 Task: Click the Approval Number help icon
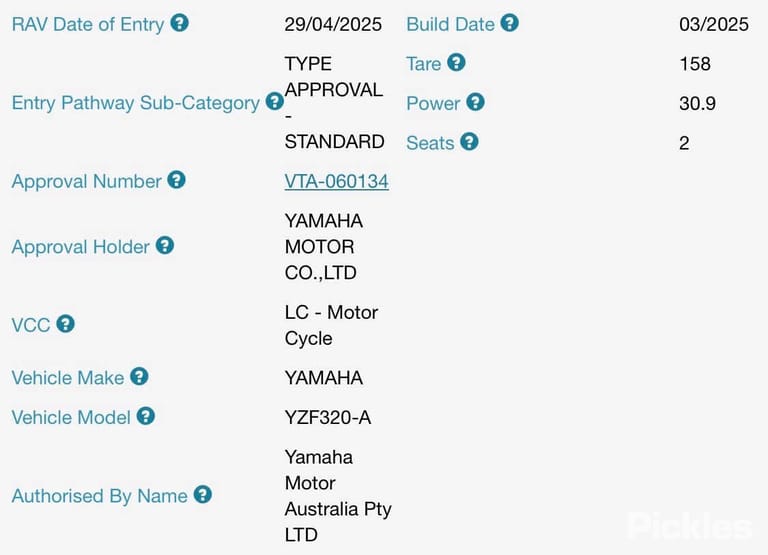[x=176, y=180]
